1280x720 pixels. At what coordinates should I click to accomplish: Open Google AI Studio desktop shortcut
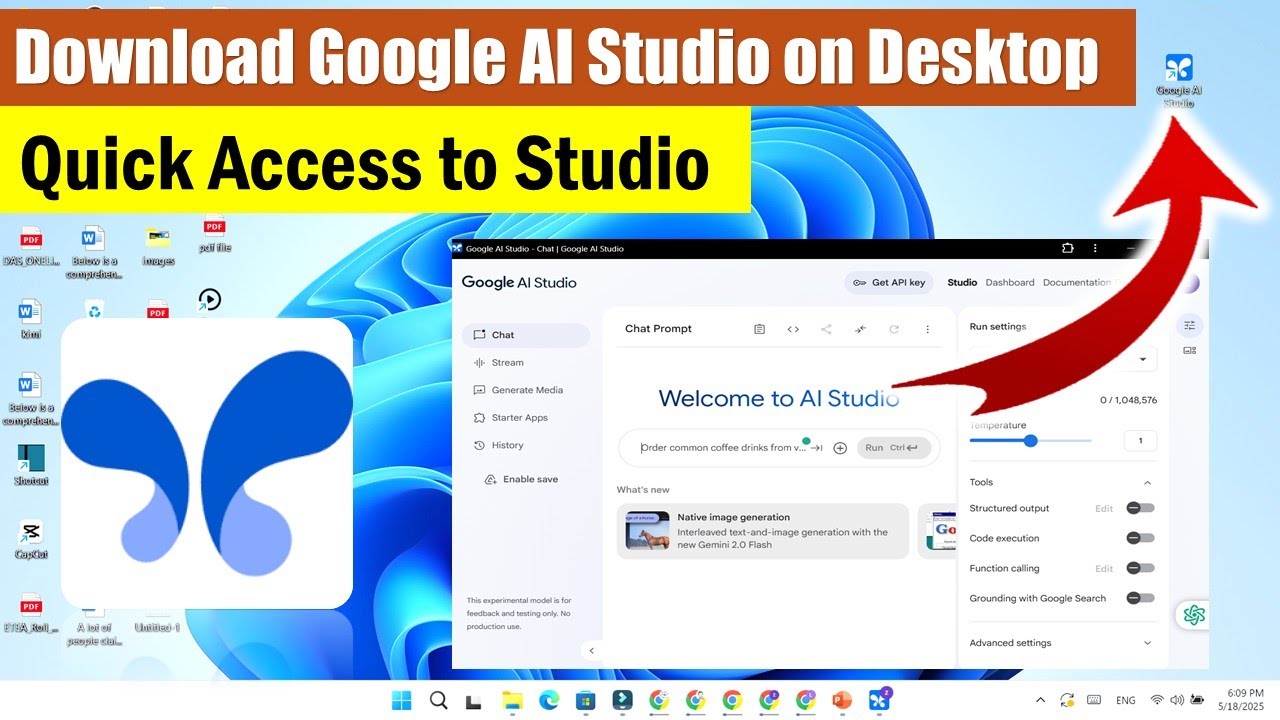[1179, 80]
